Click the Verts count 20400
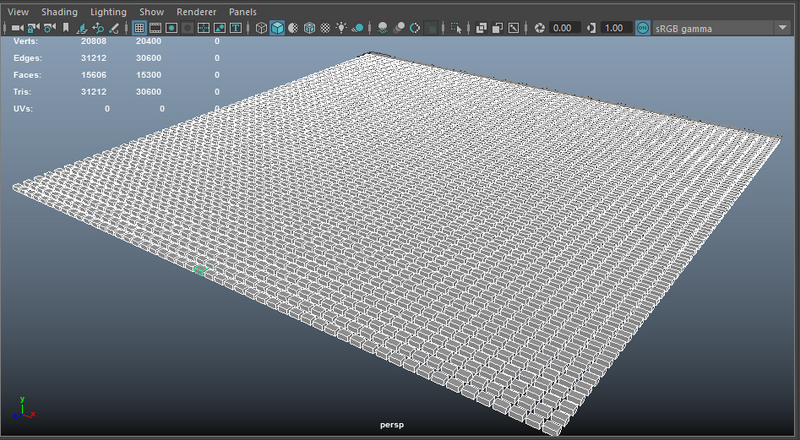The image size is (800, 440). point(148,41)
